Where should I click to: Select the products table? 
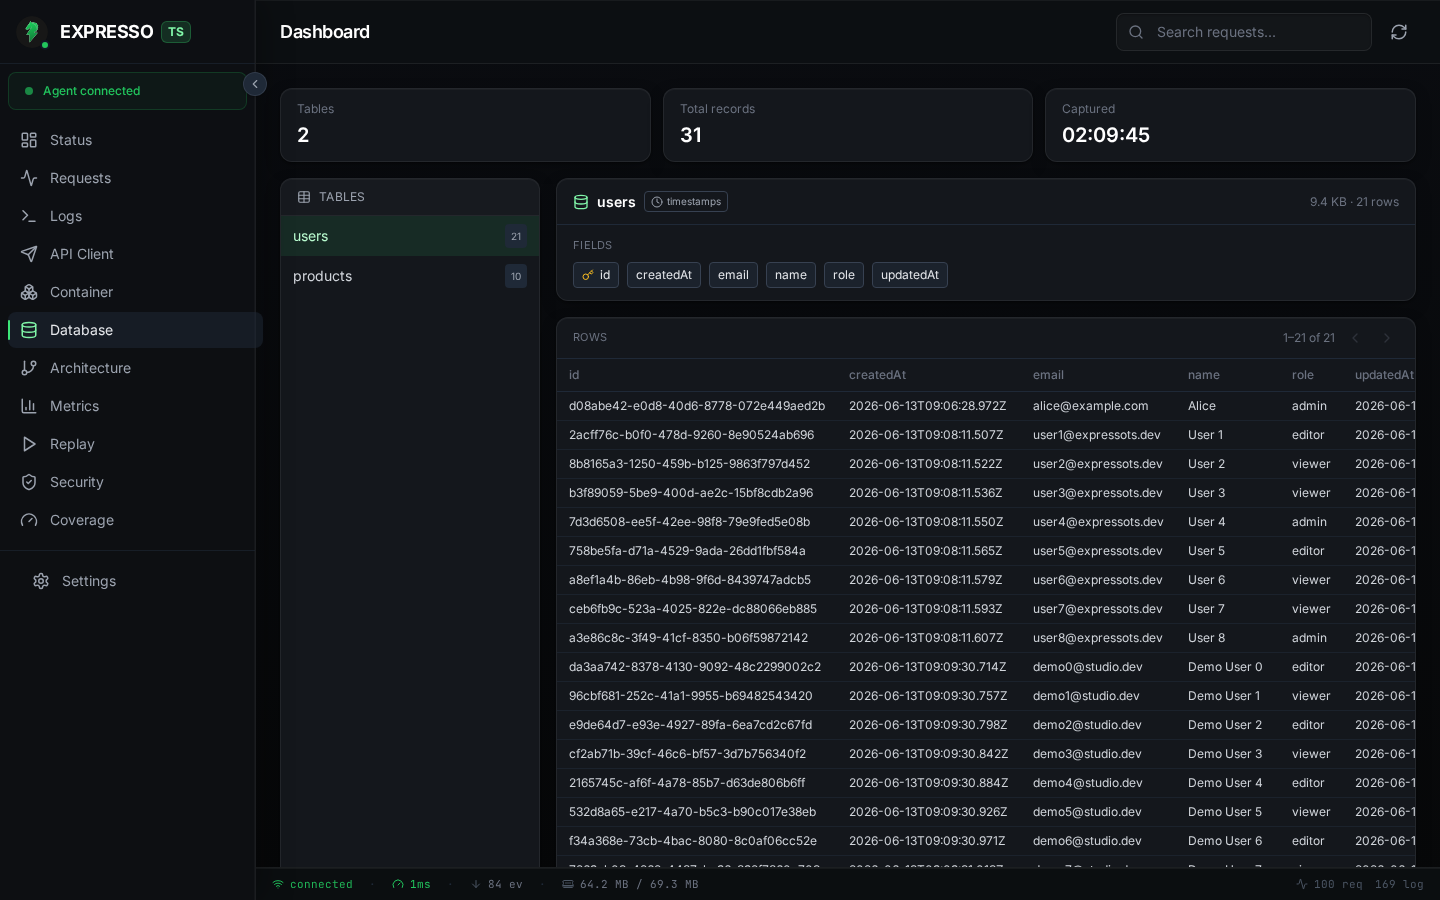[410, 276]
